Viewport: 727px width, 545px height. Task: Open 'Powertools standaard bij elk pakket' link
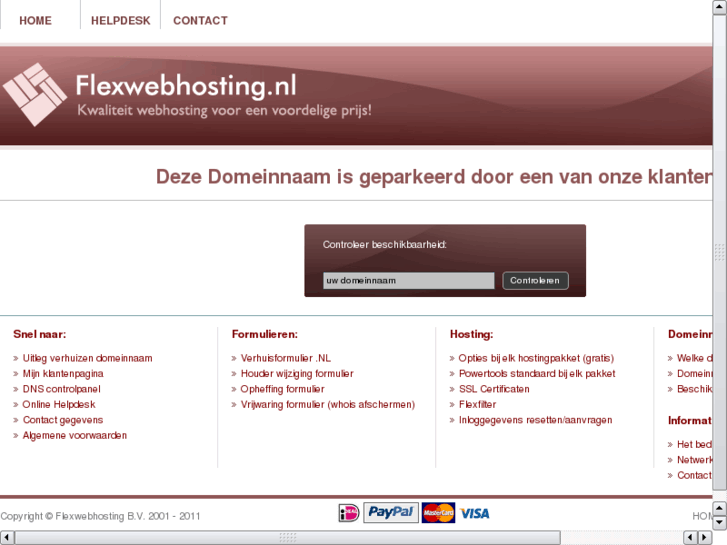(537, 373)
